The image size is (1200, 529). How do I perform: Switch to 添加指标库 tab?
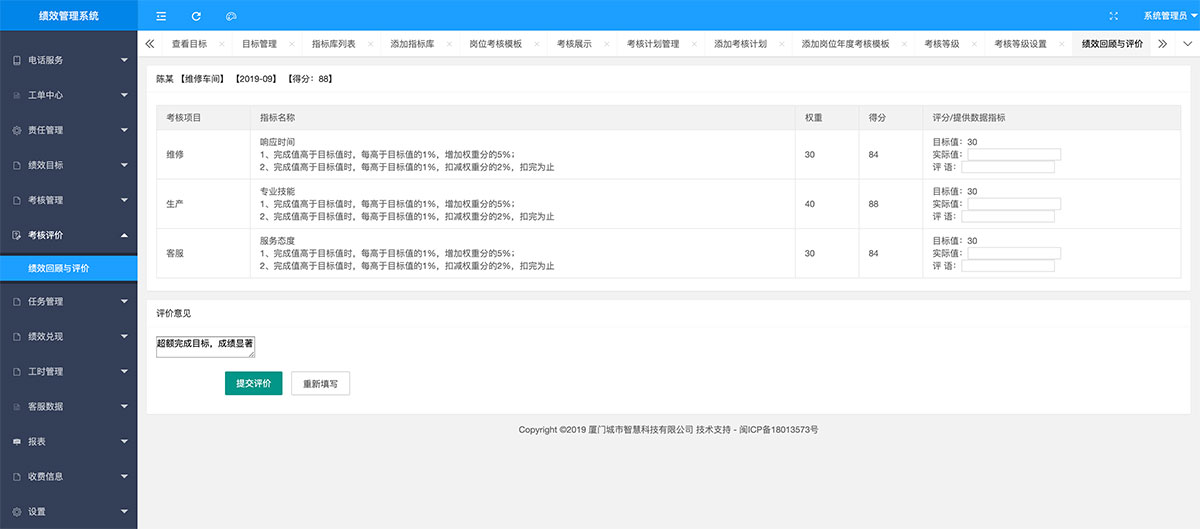point(412,44)
